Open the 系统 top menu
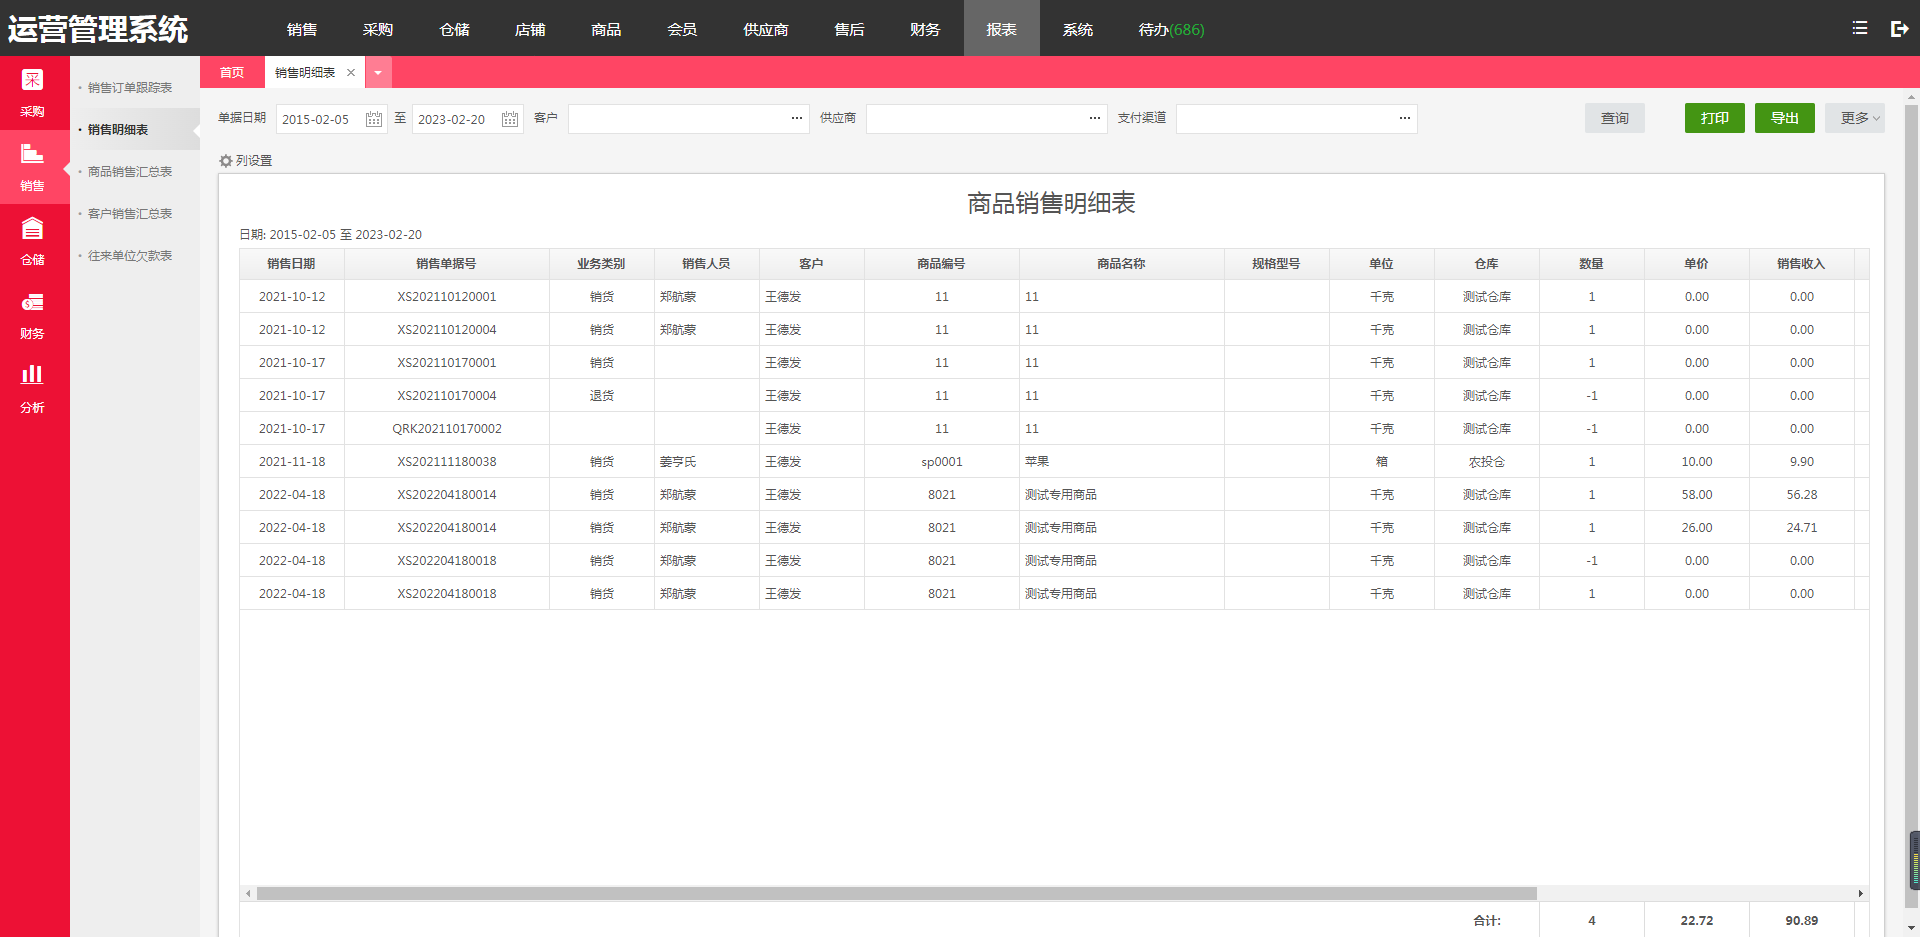This screenshot has height=937, width=1920. [1078, 29]
